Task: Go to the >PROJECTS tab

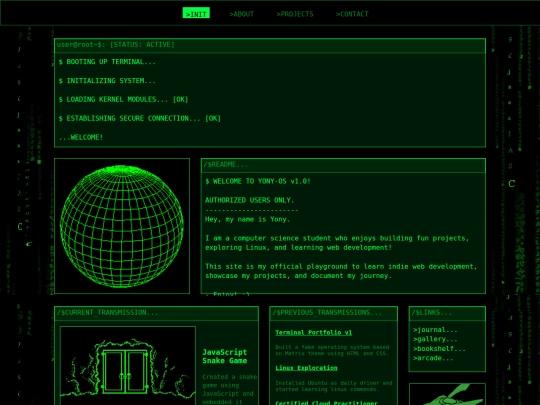Action: tap(295, 14)
